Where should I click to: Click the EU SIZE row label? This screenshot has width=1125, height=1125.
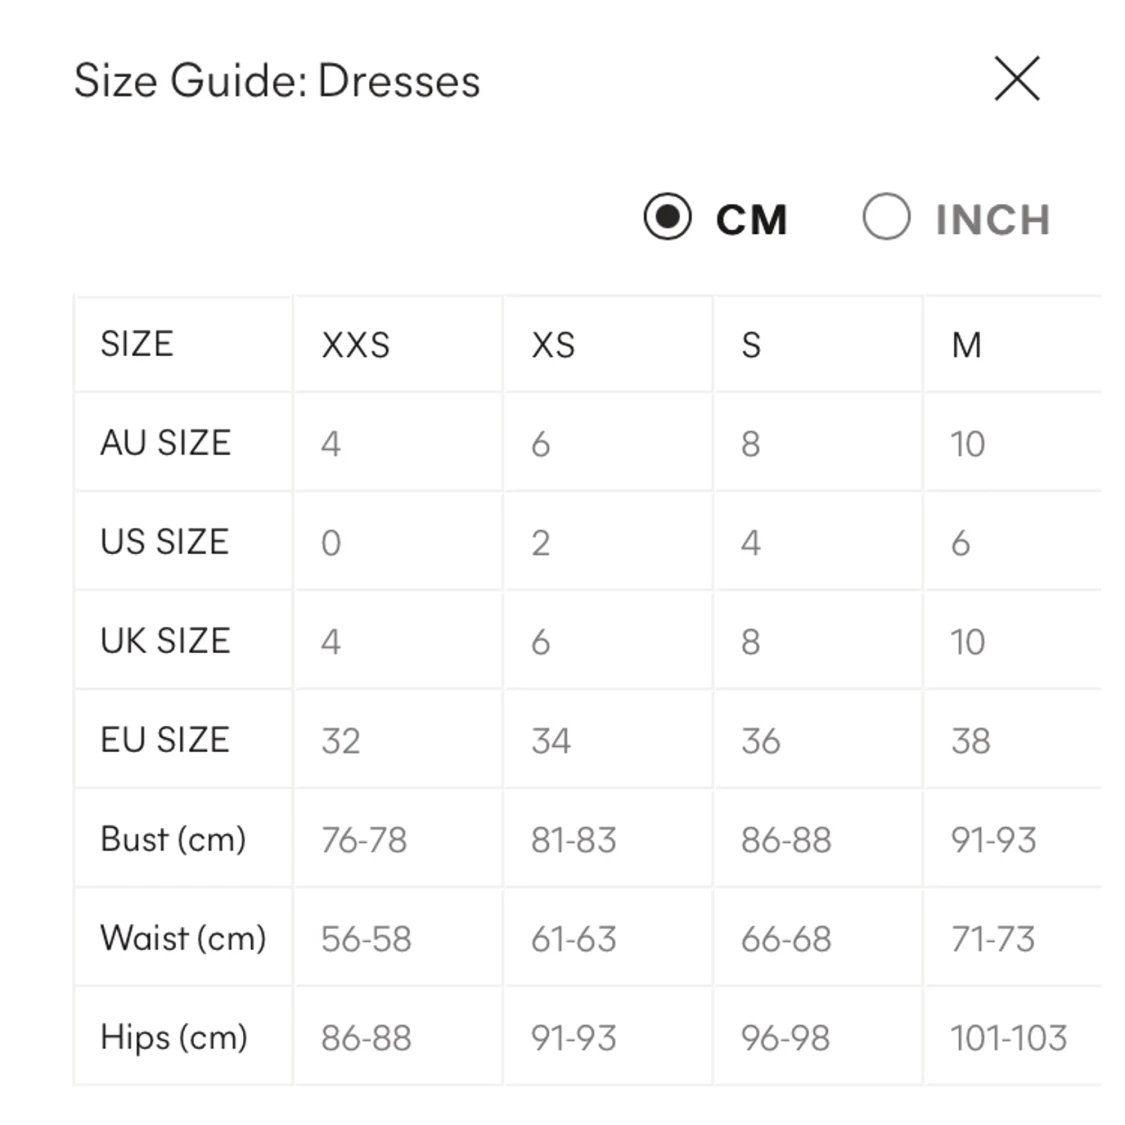pos(165,740)
